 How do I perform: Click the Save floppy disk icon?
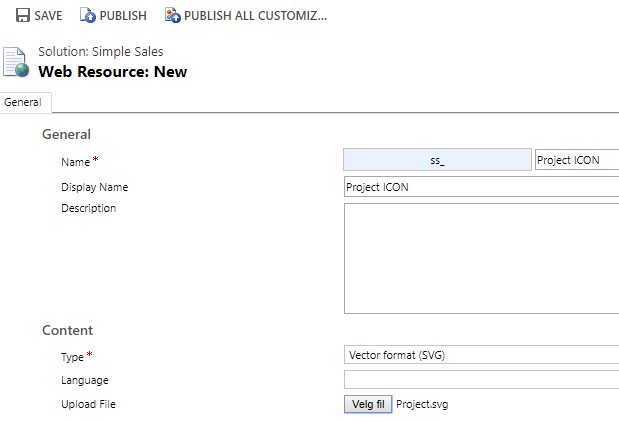(22, 16)
